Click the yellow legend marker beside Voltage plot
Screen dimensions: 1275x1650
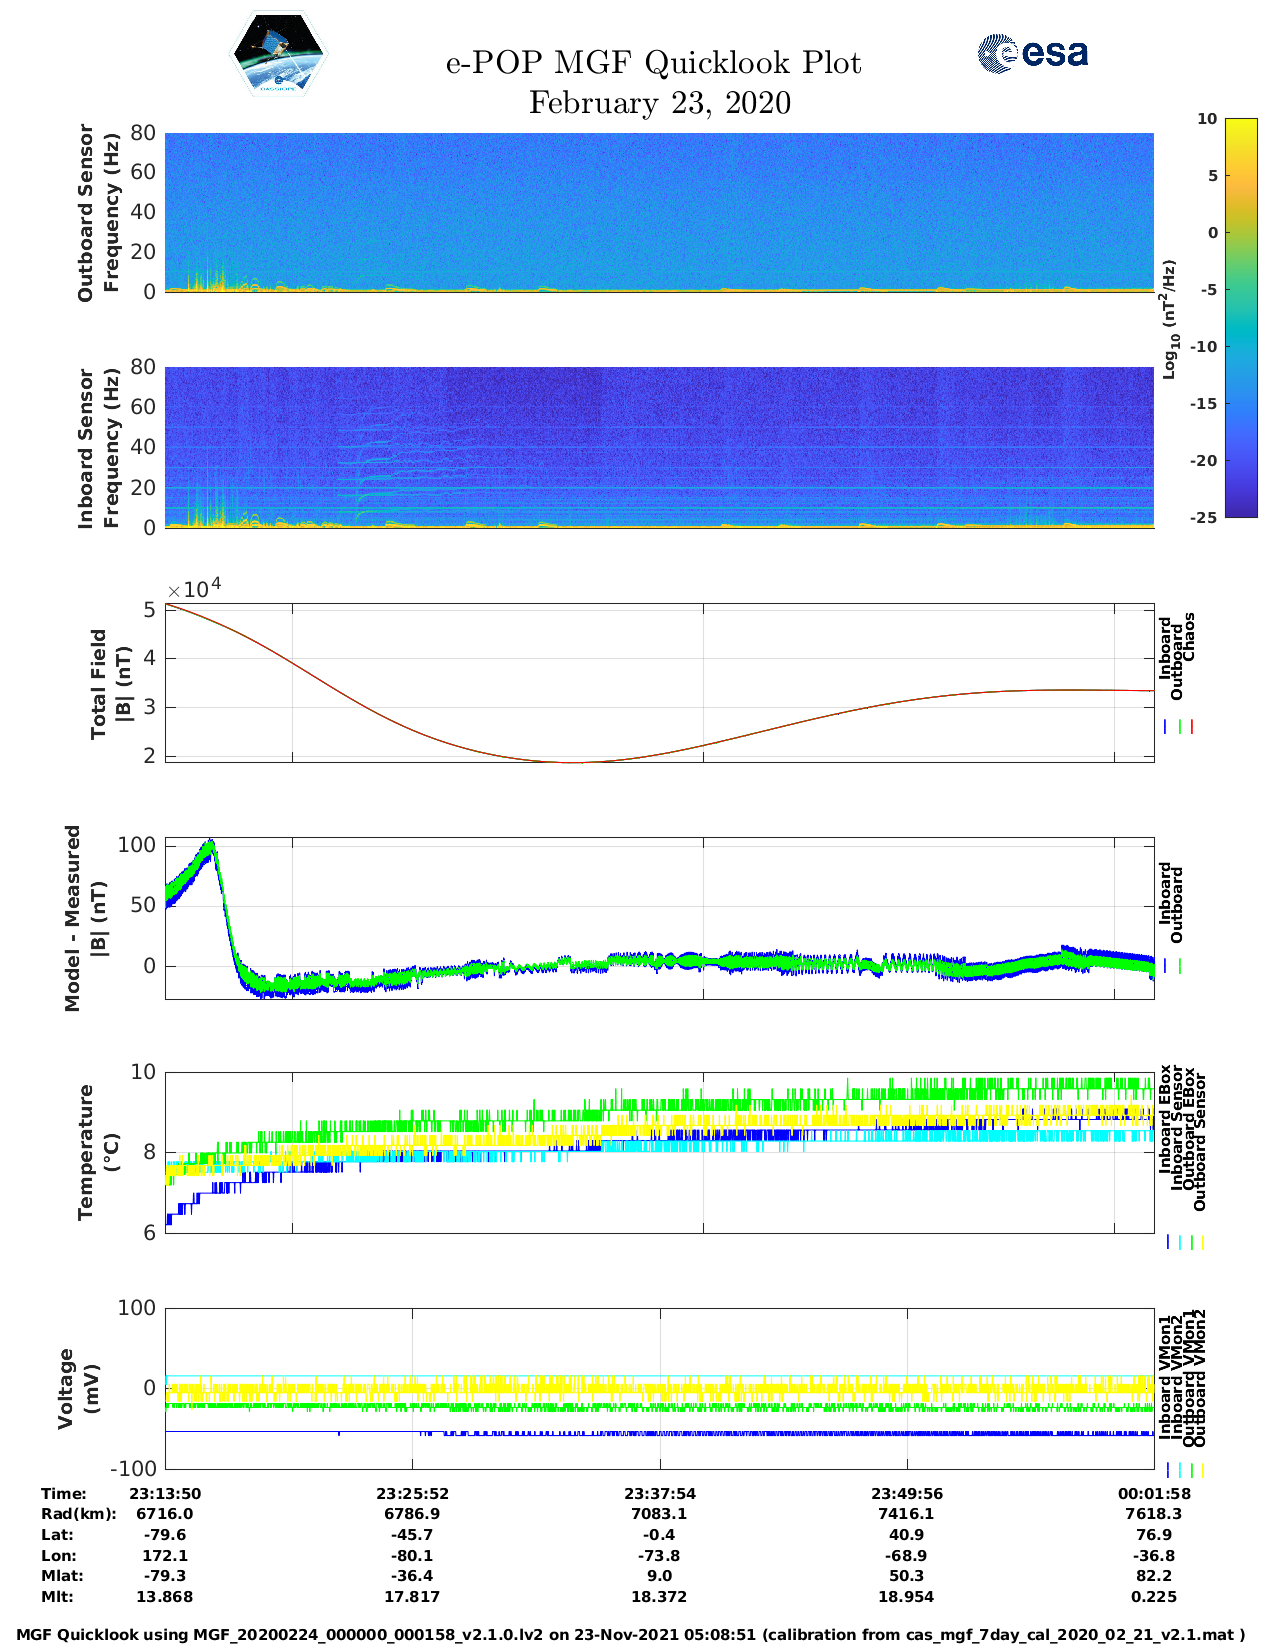[x=1202, y=1470]
